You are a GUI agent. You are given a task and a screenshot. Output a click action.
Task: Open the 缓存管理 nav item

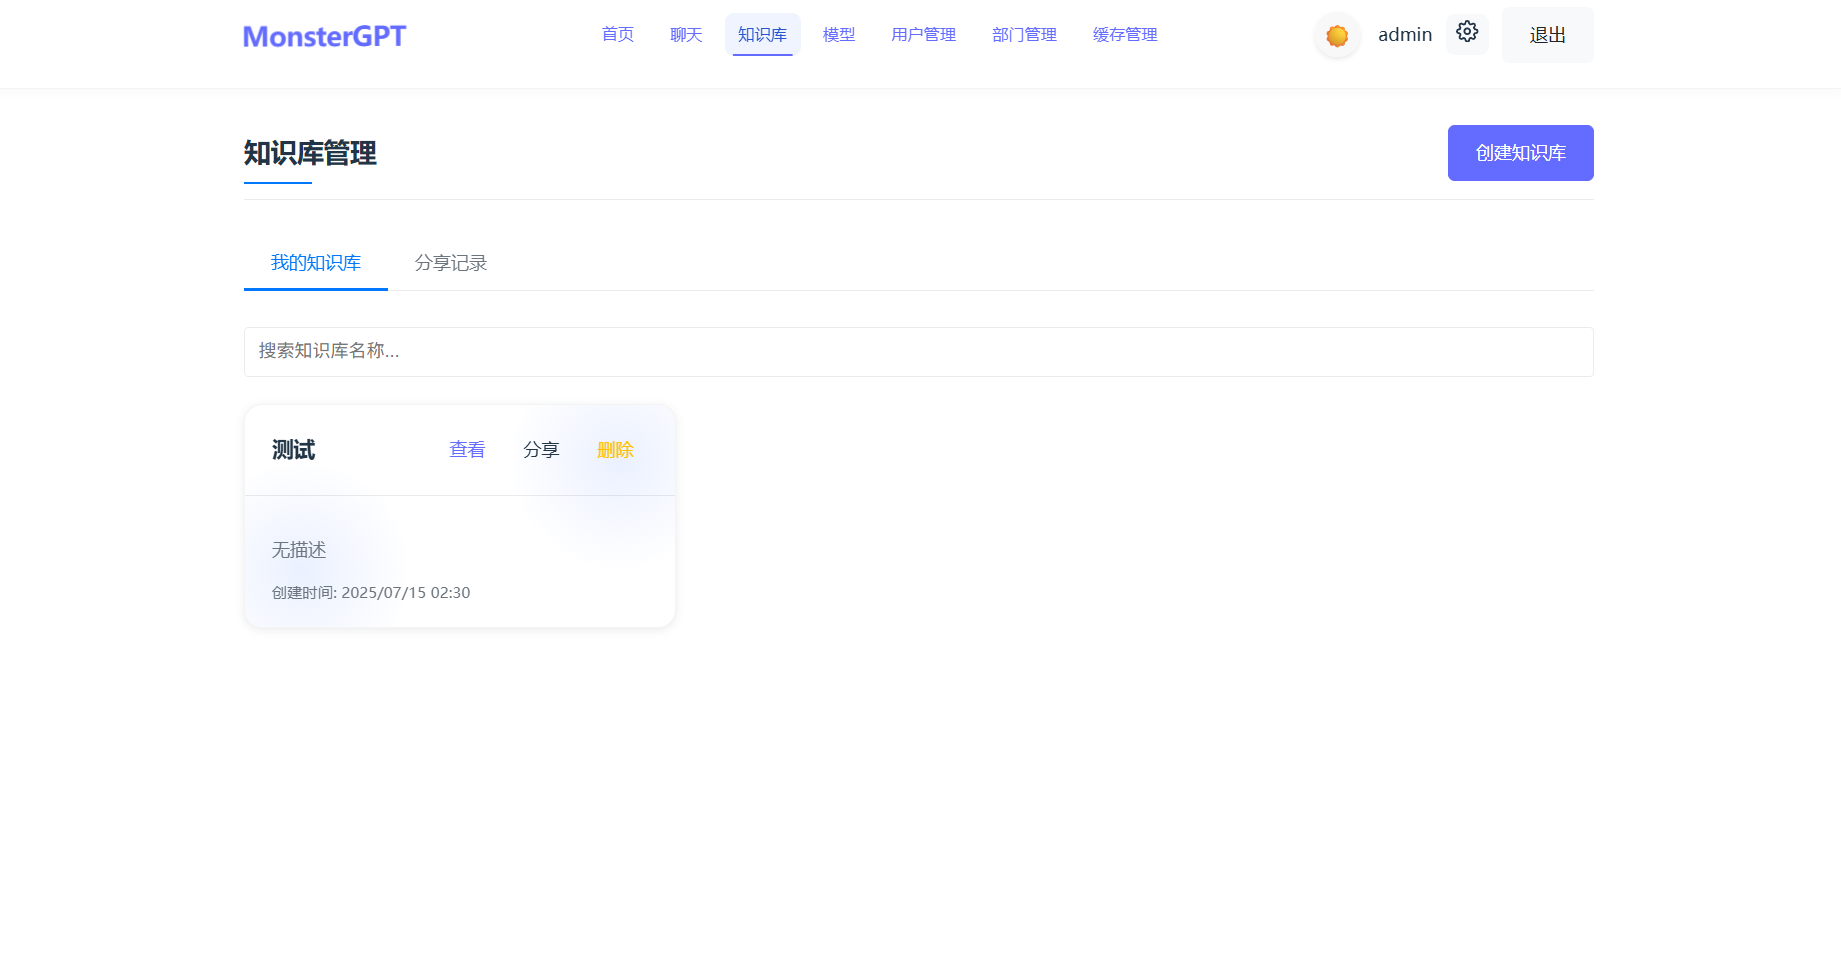click(1126, 35)
